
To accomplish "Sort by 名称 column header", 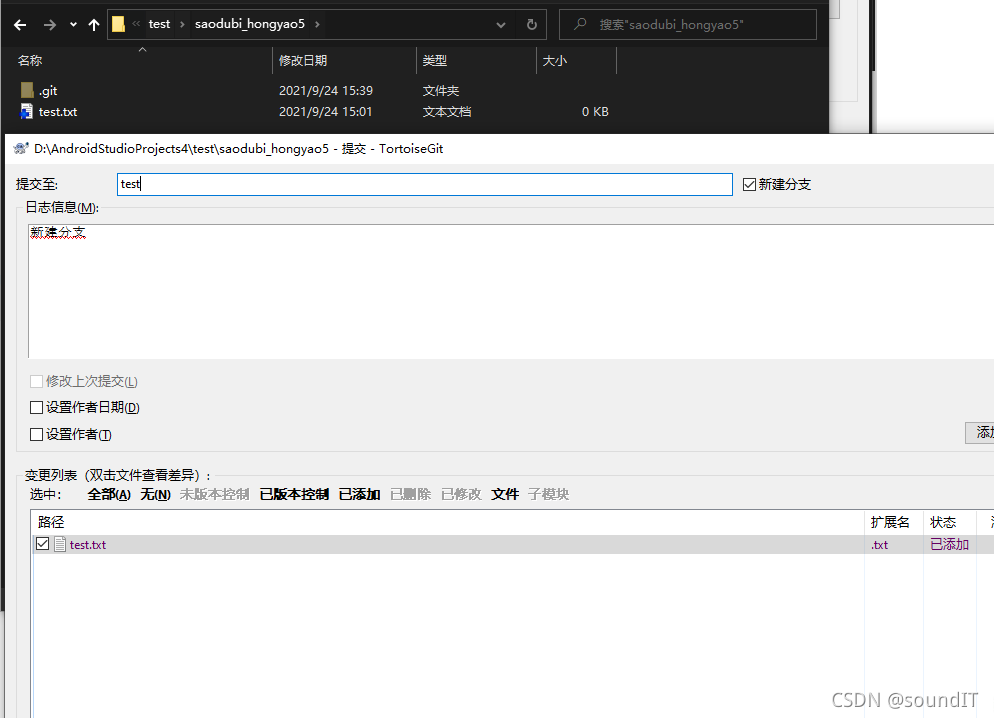I will 30,60.
